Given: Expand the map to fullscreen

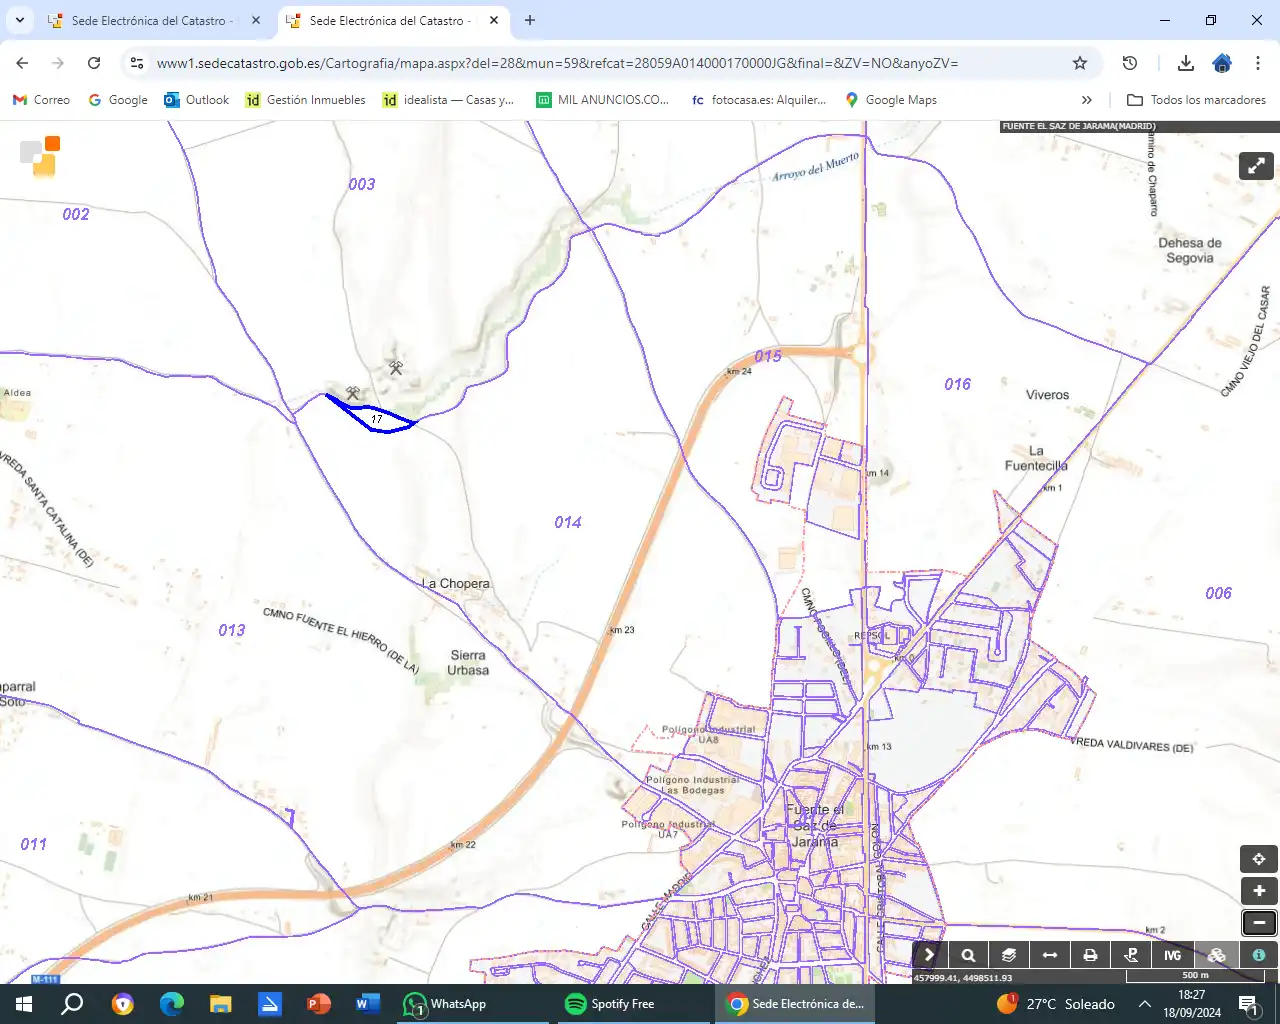Looking at the screenshot, I should pyautogui.click(x=1256, y=166).
